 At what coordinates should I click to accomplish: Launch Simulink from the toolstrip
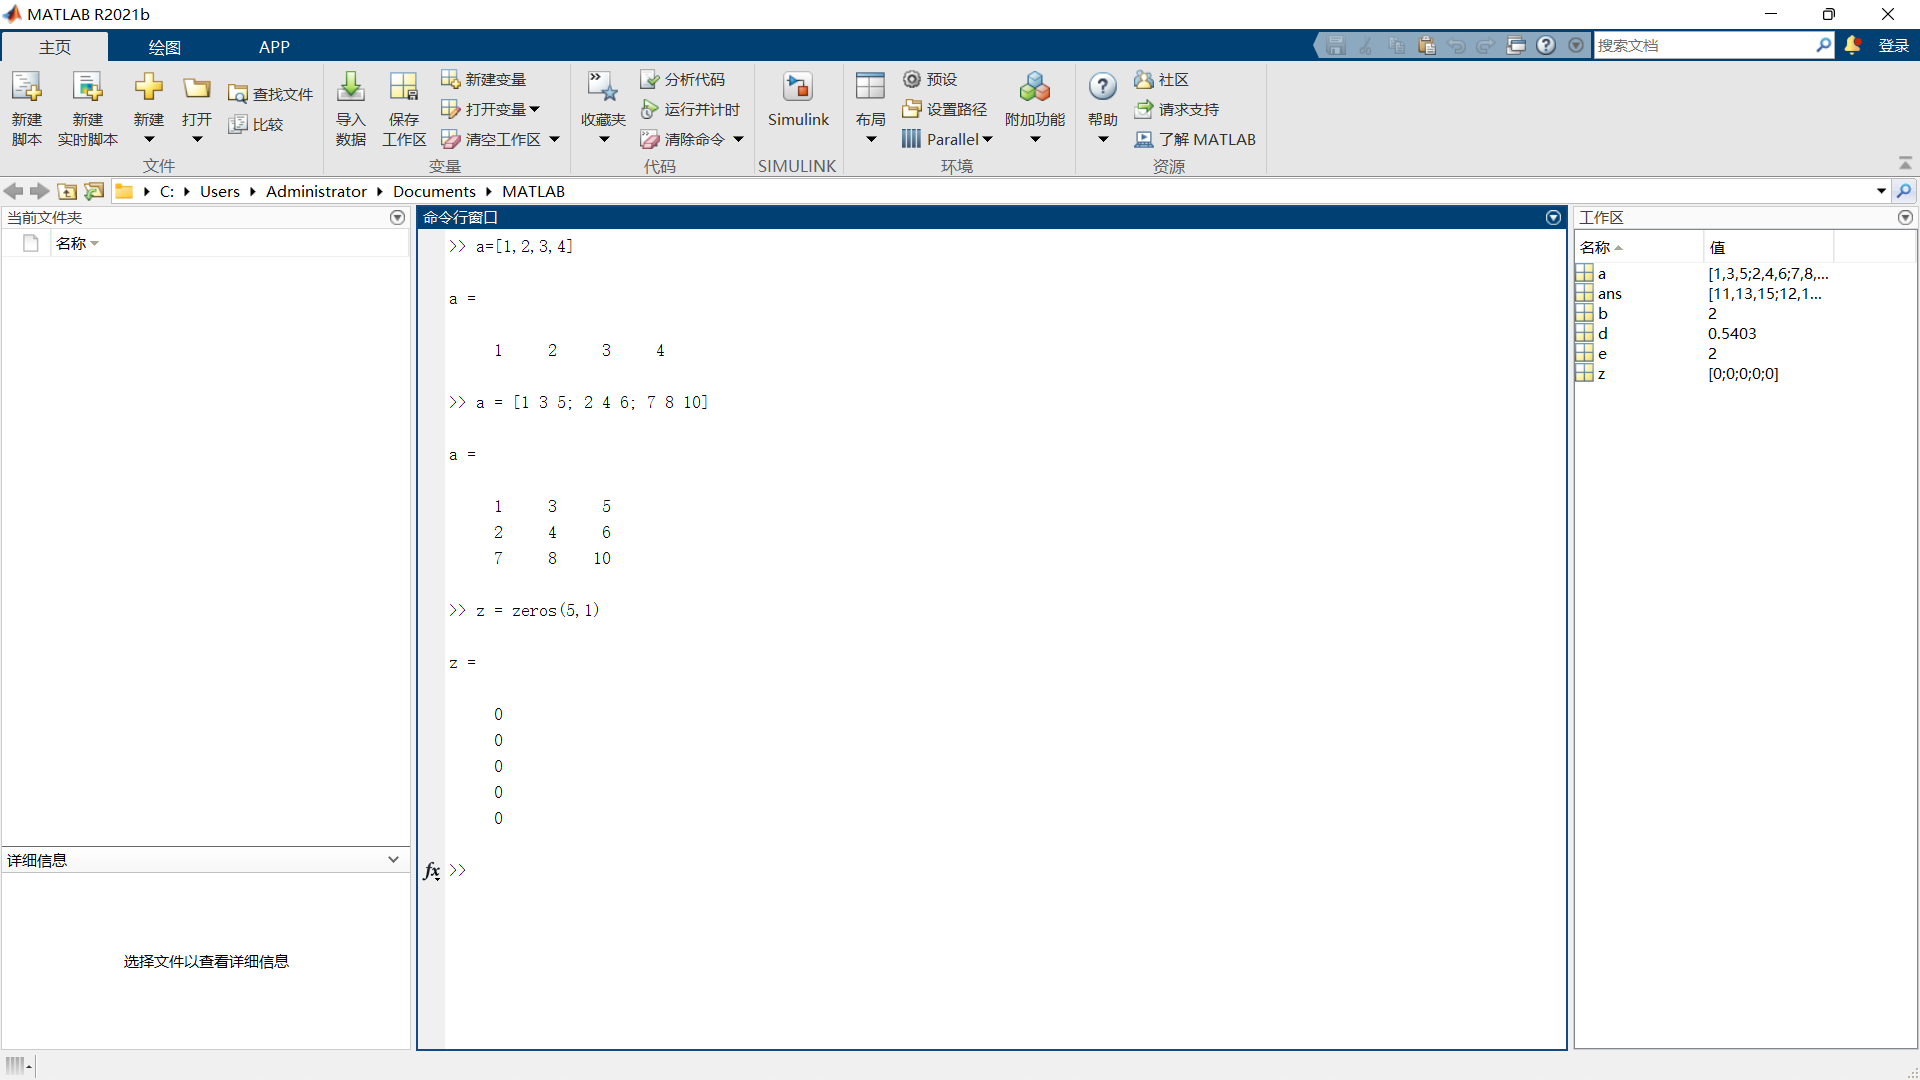798,100
